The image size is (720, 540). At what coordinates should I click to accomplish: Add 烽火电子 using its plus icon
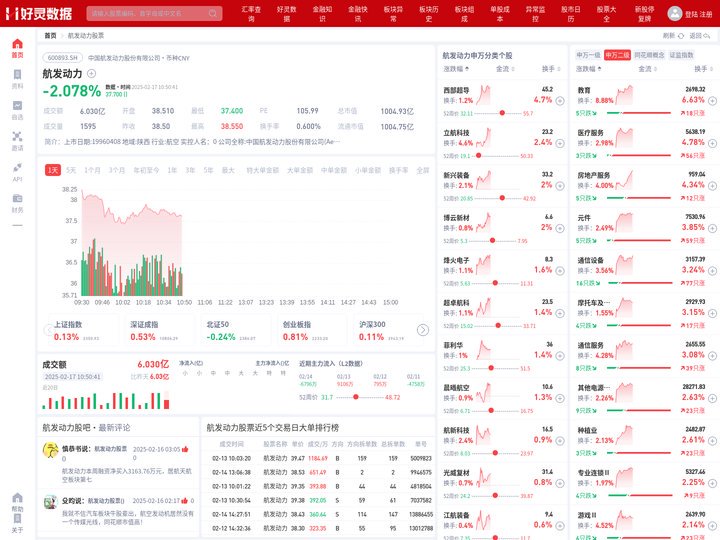(x=560, y=271)
